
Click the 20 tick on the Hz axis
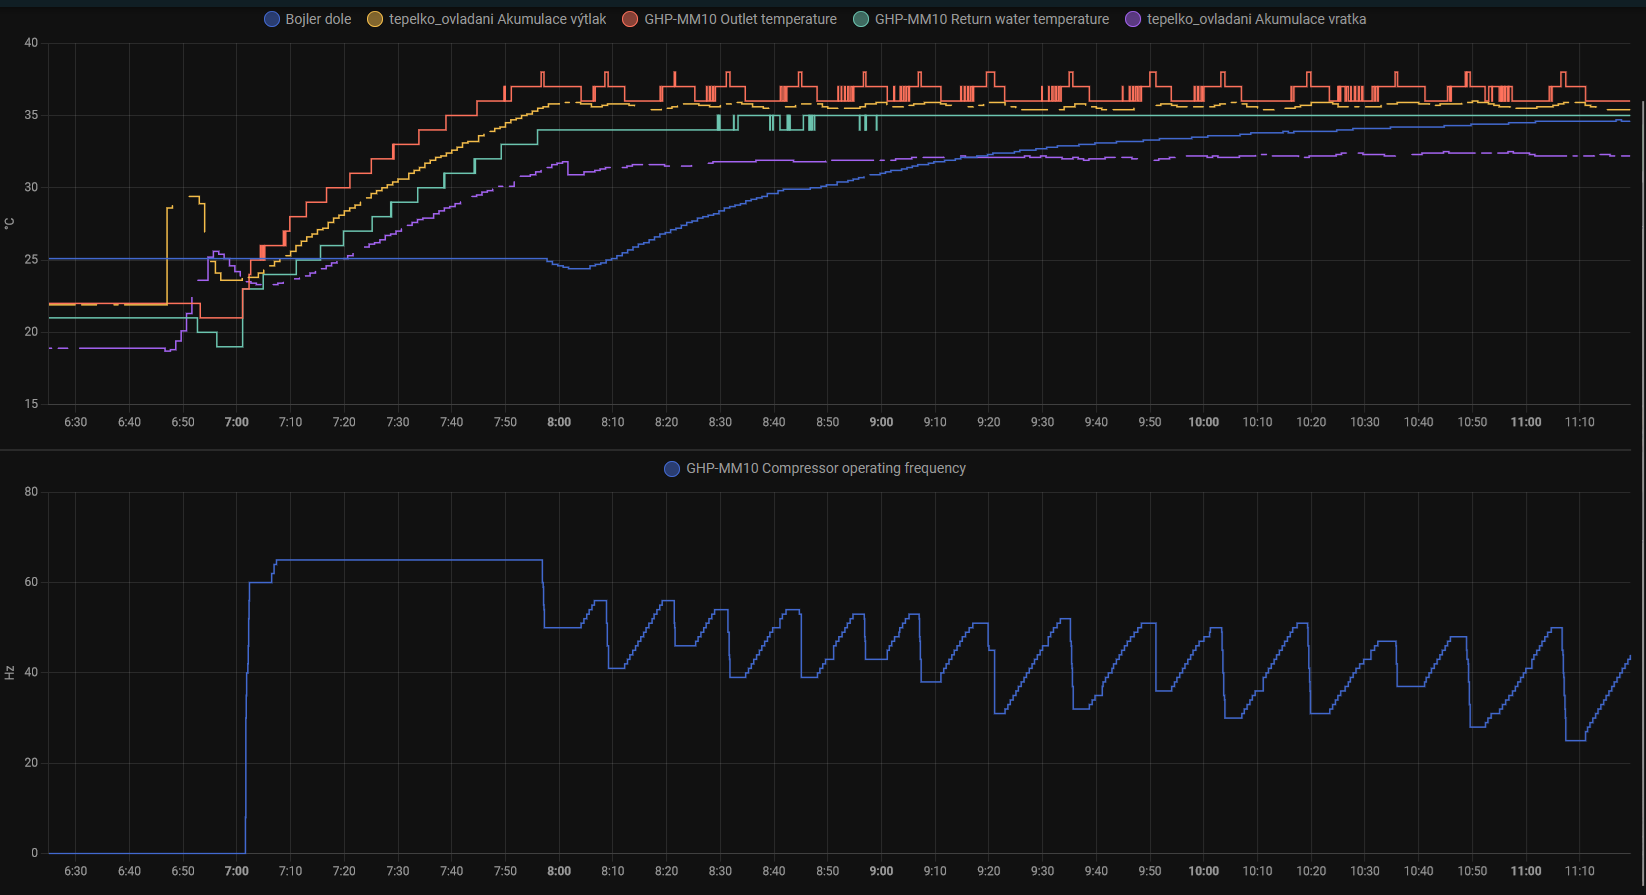point(32,763)
